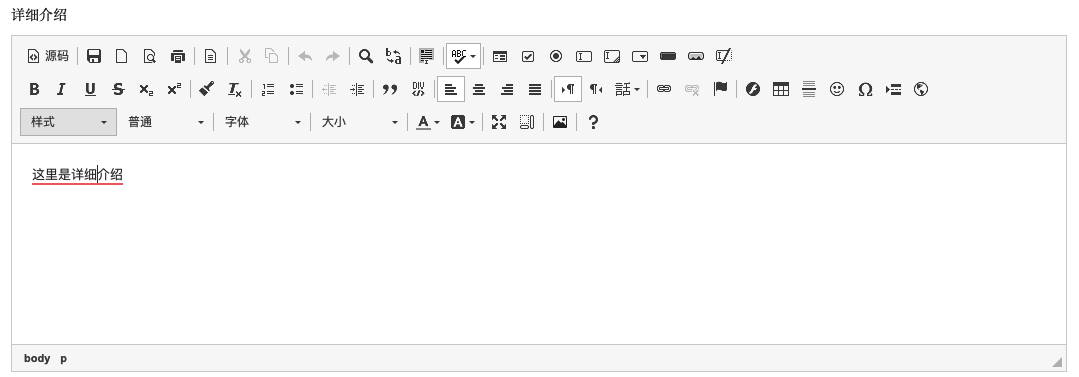The height and width of the screenshot is (377, 1079).
Task: Increase the paragraph indent
Action: coord(357,89)
